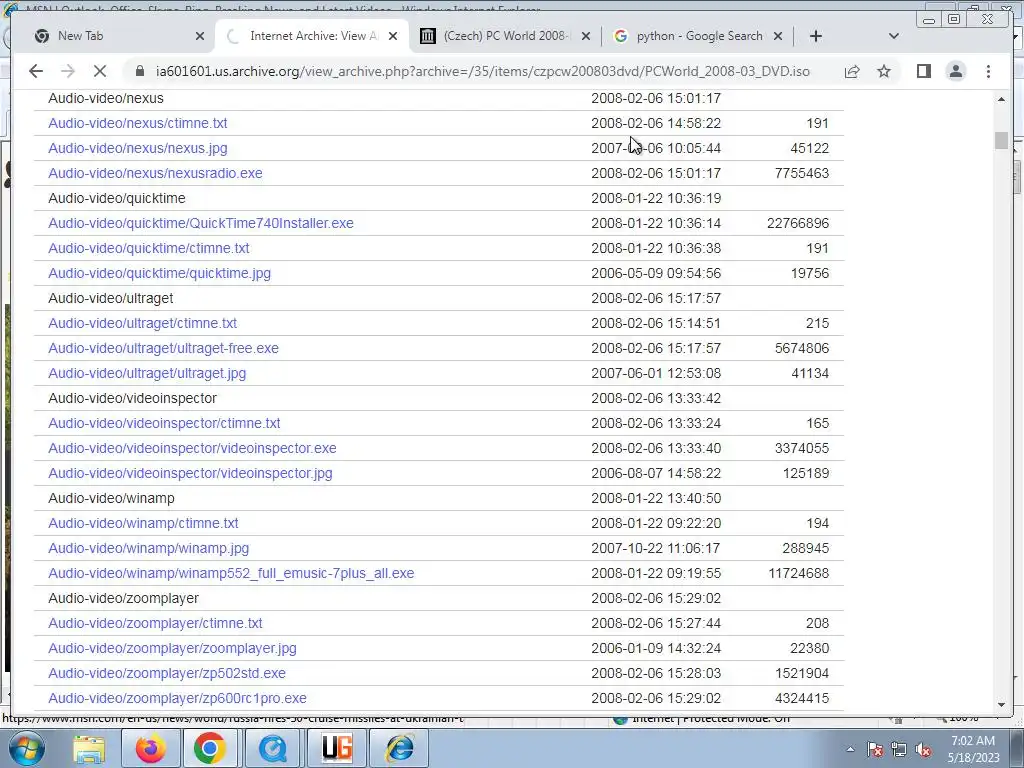Viewport: 1024px width, 768px height.
Task: Open the nexus.jpg file link
Action: tap(138, 148)
